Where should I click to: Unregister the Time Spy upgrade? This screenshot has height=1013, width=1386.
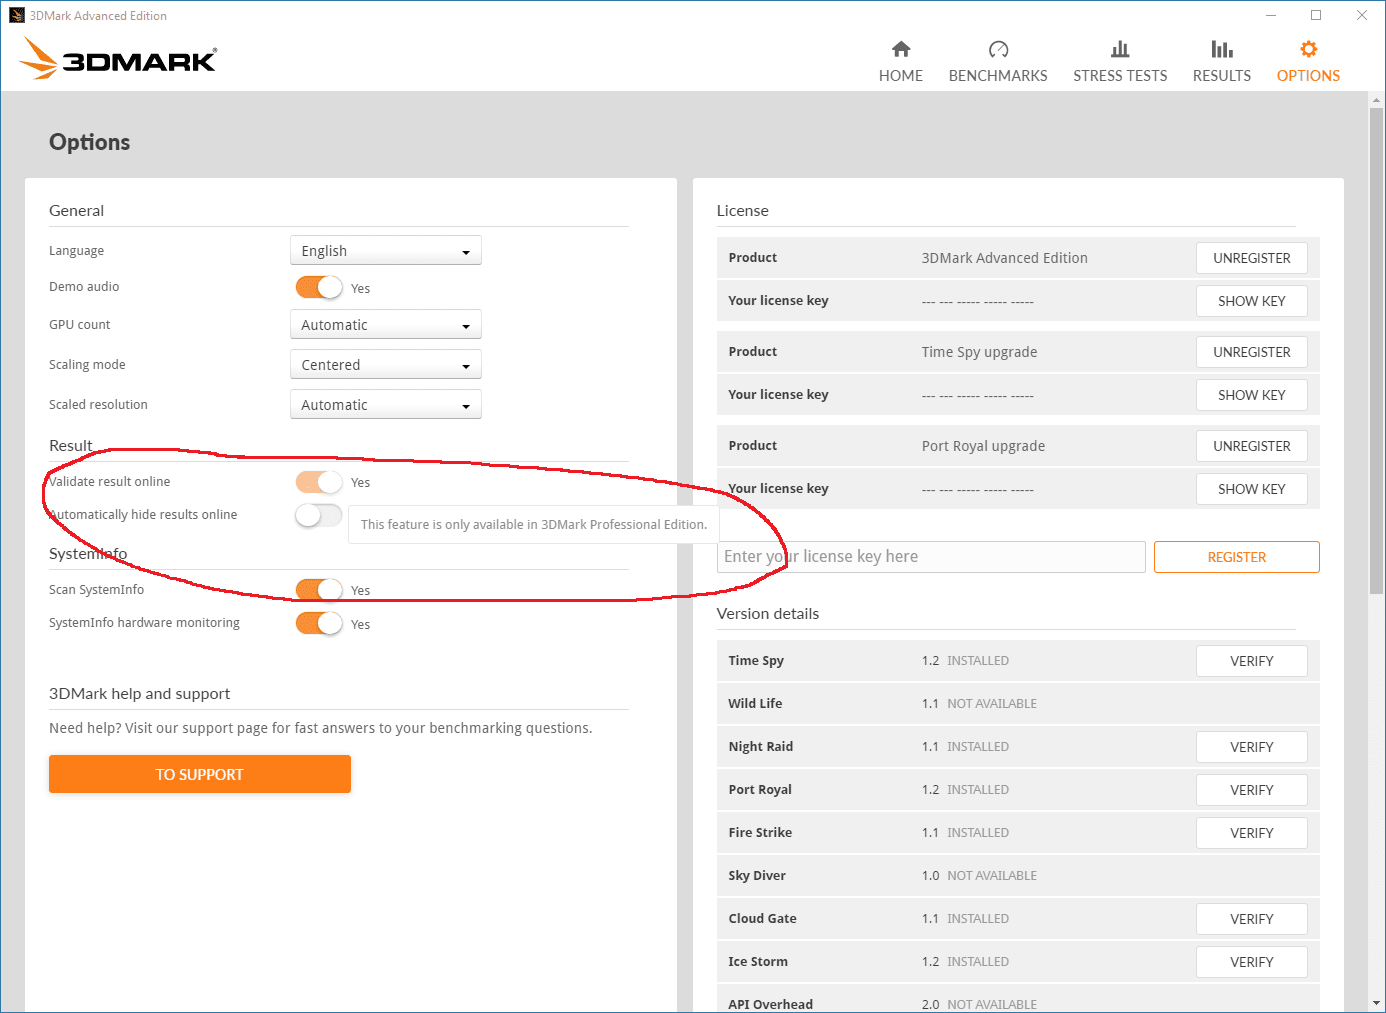[1252, 352]
